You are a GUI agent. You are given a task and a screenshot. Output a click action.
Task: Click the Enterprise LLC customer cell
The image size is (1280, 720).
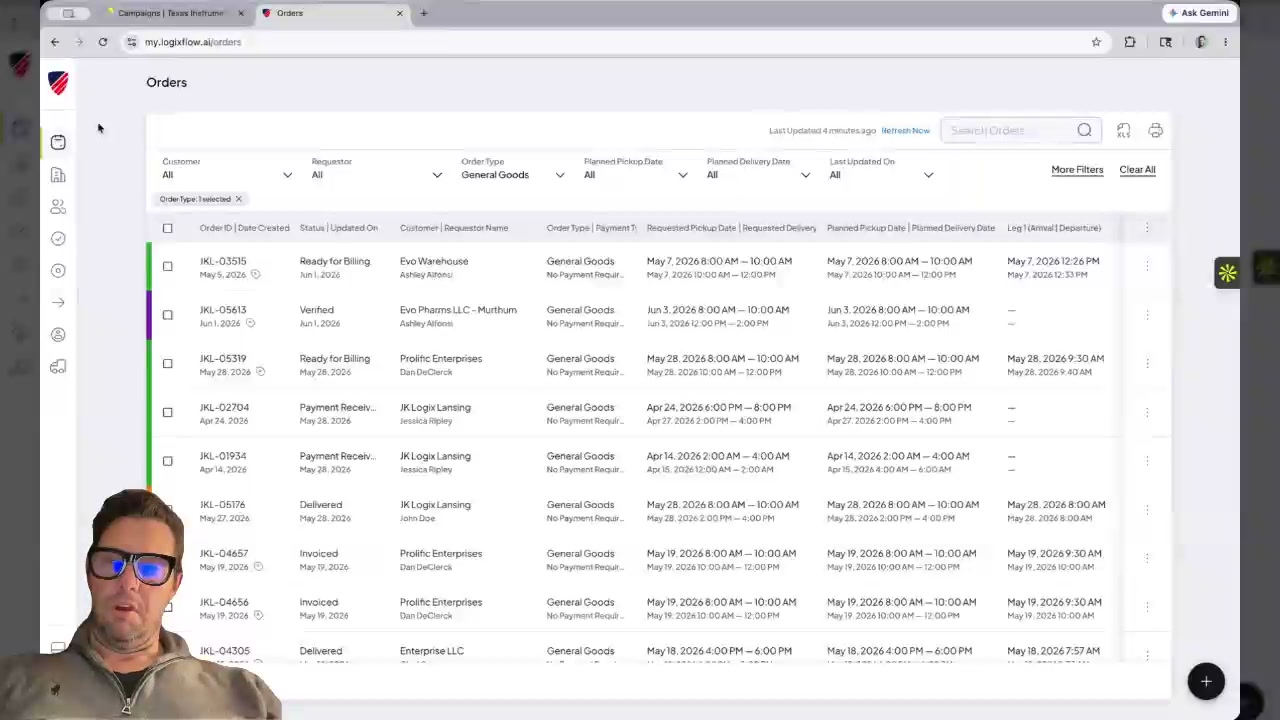(x=432, y=651)
